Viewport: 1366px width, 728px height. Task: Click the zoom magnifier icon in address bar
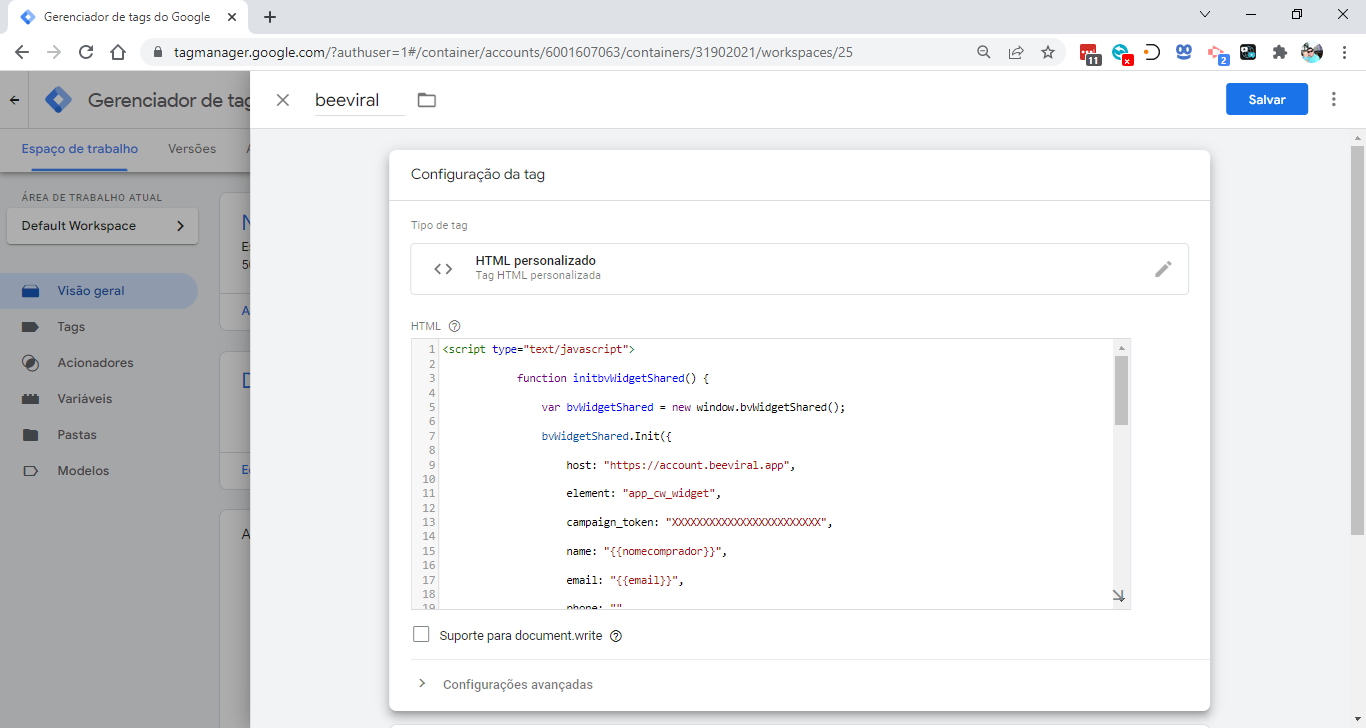(983, 52)
